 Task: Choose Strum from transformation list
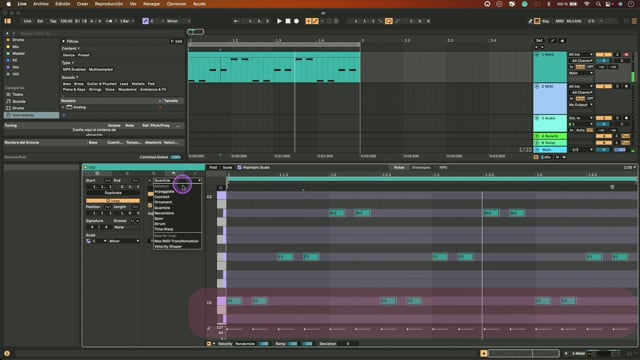[177, 224]
